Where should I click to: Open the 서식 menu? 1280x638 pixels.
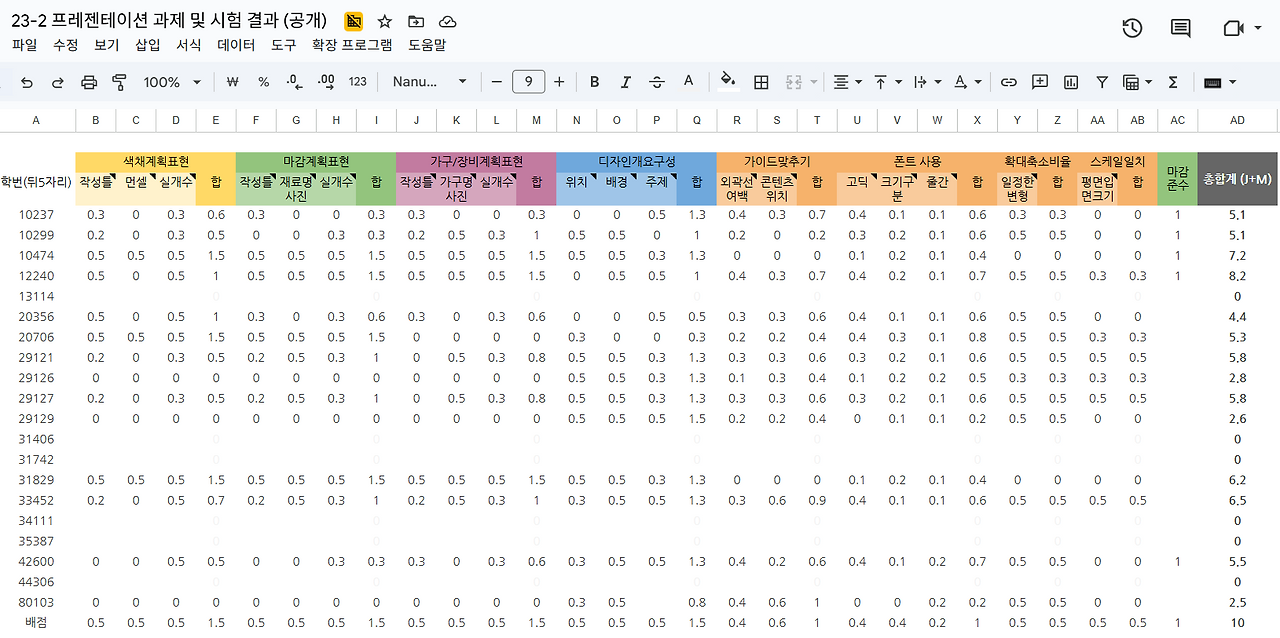[189, 45]
